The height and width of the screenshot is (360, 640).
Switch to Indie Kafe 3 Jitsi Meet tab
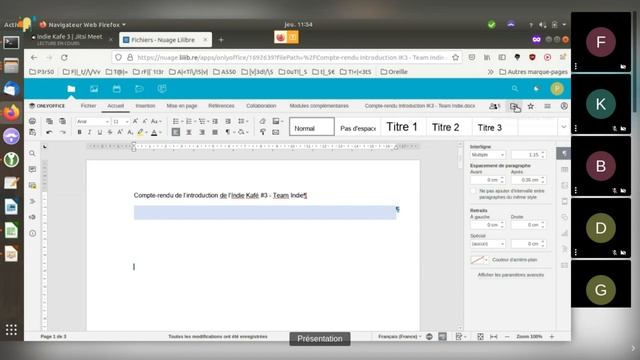69,39
